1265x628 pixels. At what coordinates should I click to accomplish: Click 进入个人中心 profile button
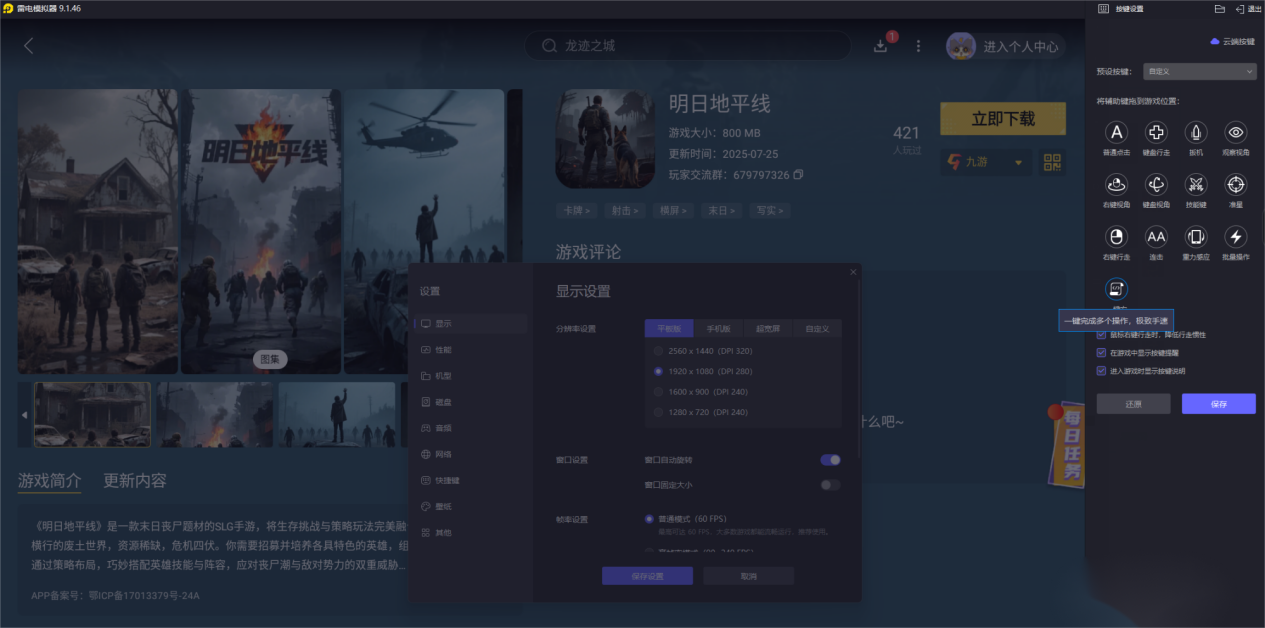[1005, 46]
